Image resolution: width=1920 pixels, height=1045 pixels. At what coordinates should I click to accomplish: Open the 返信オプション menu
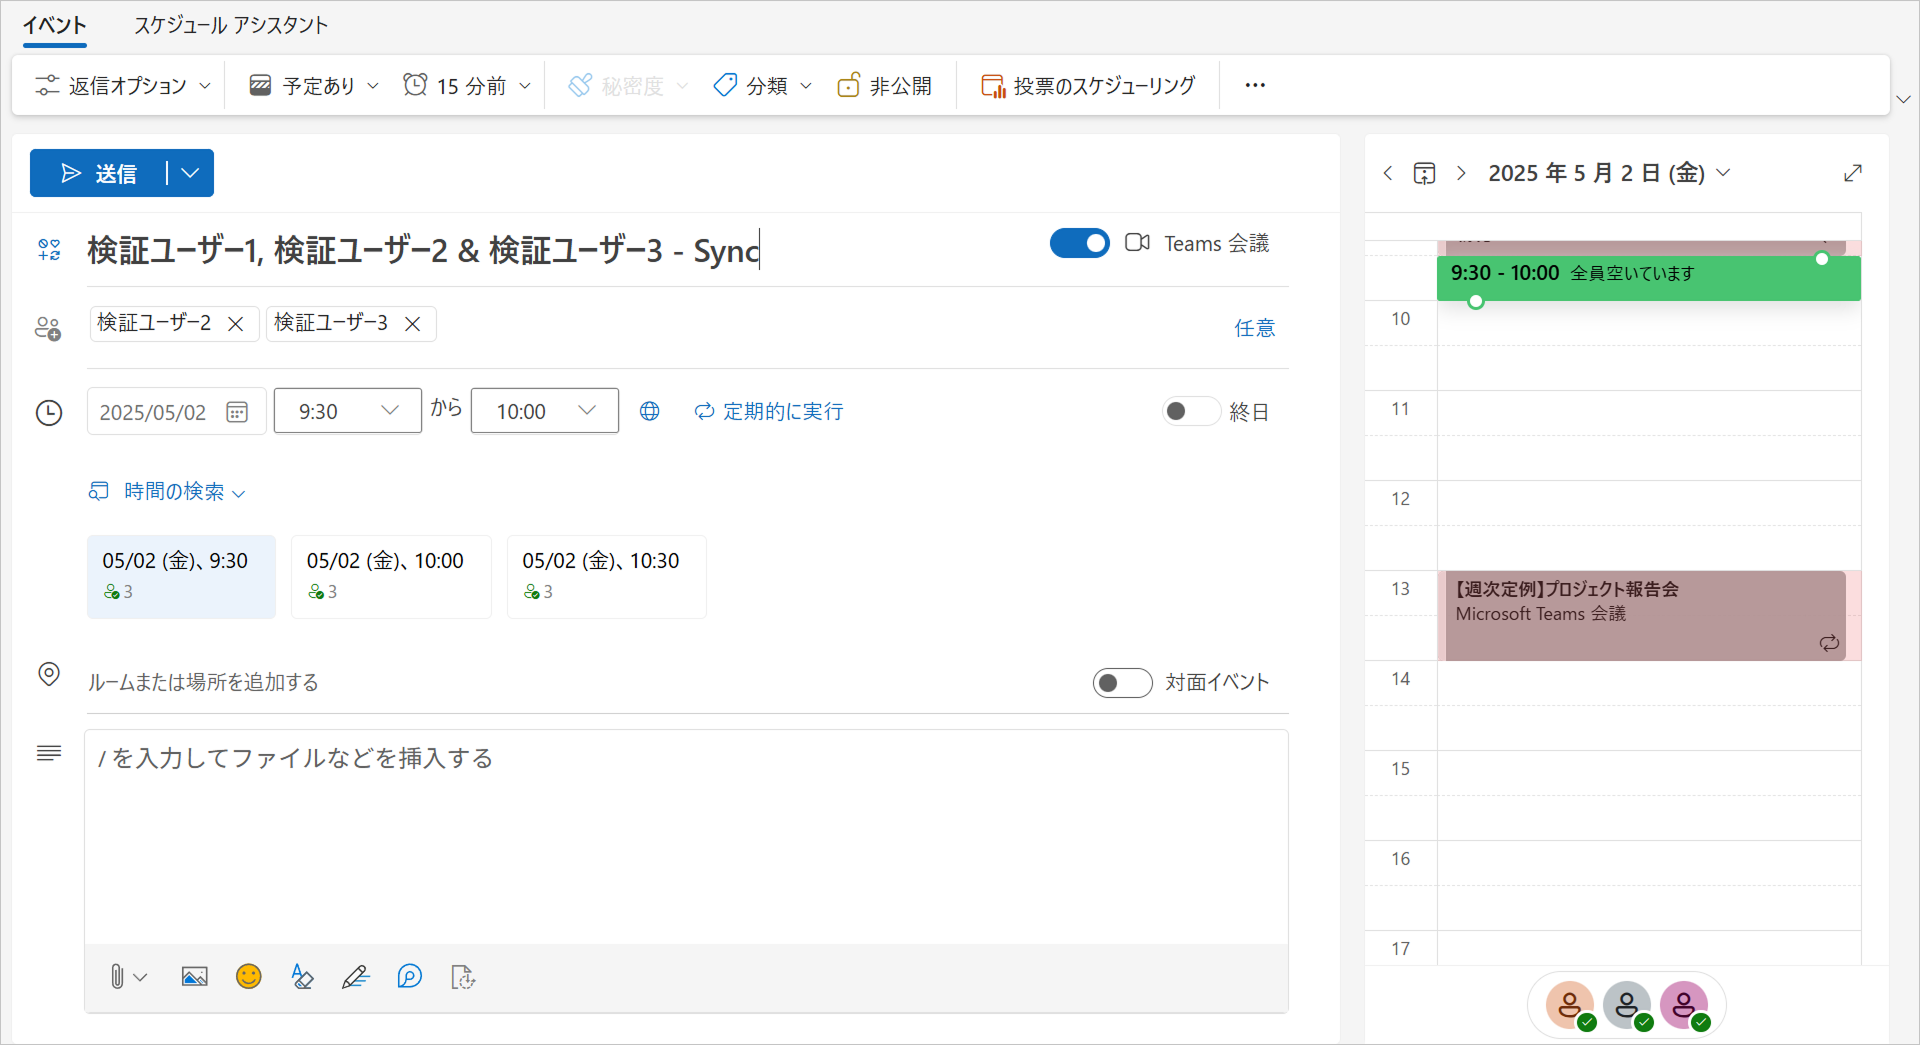(x=123, y=86)
